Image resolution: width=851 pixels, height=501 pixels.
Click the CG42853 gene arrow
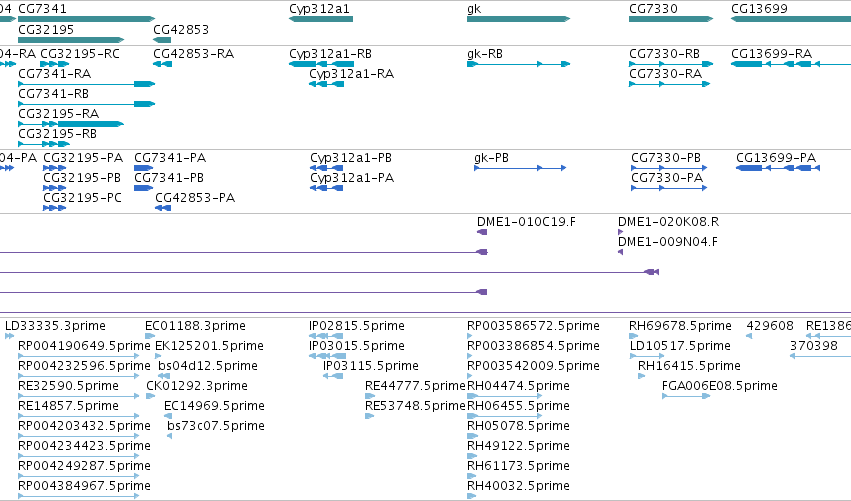(x=162, y=40)
